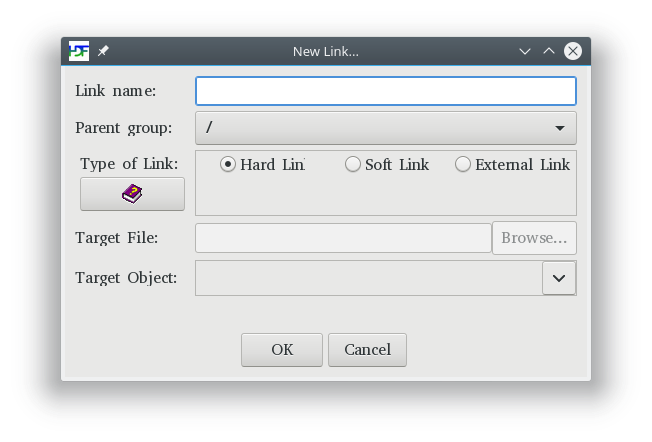Click the Type of Link label
This screenshot has height=442, width=652.
129,164
